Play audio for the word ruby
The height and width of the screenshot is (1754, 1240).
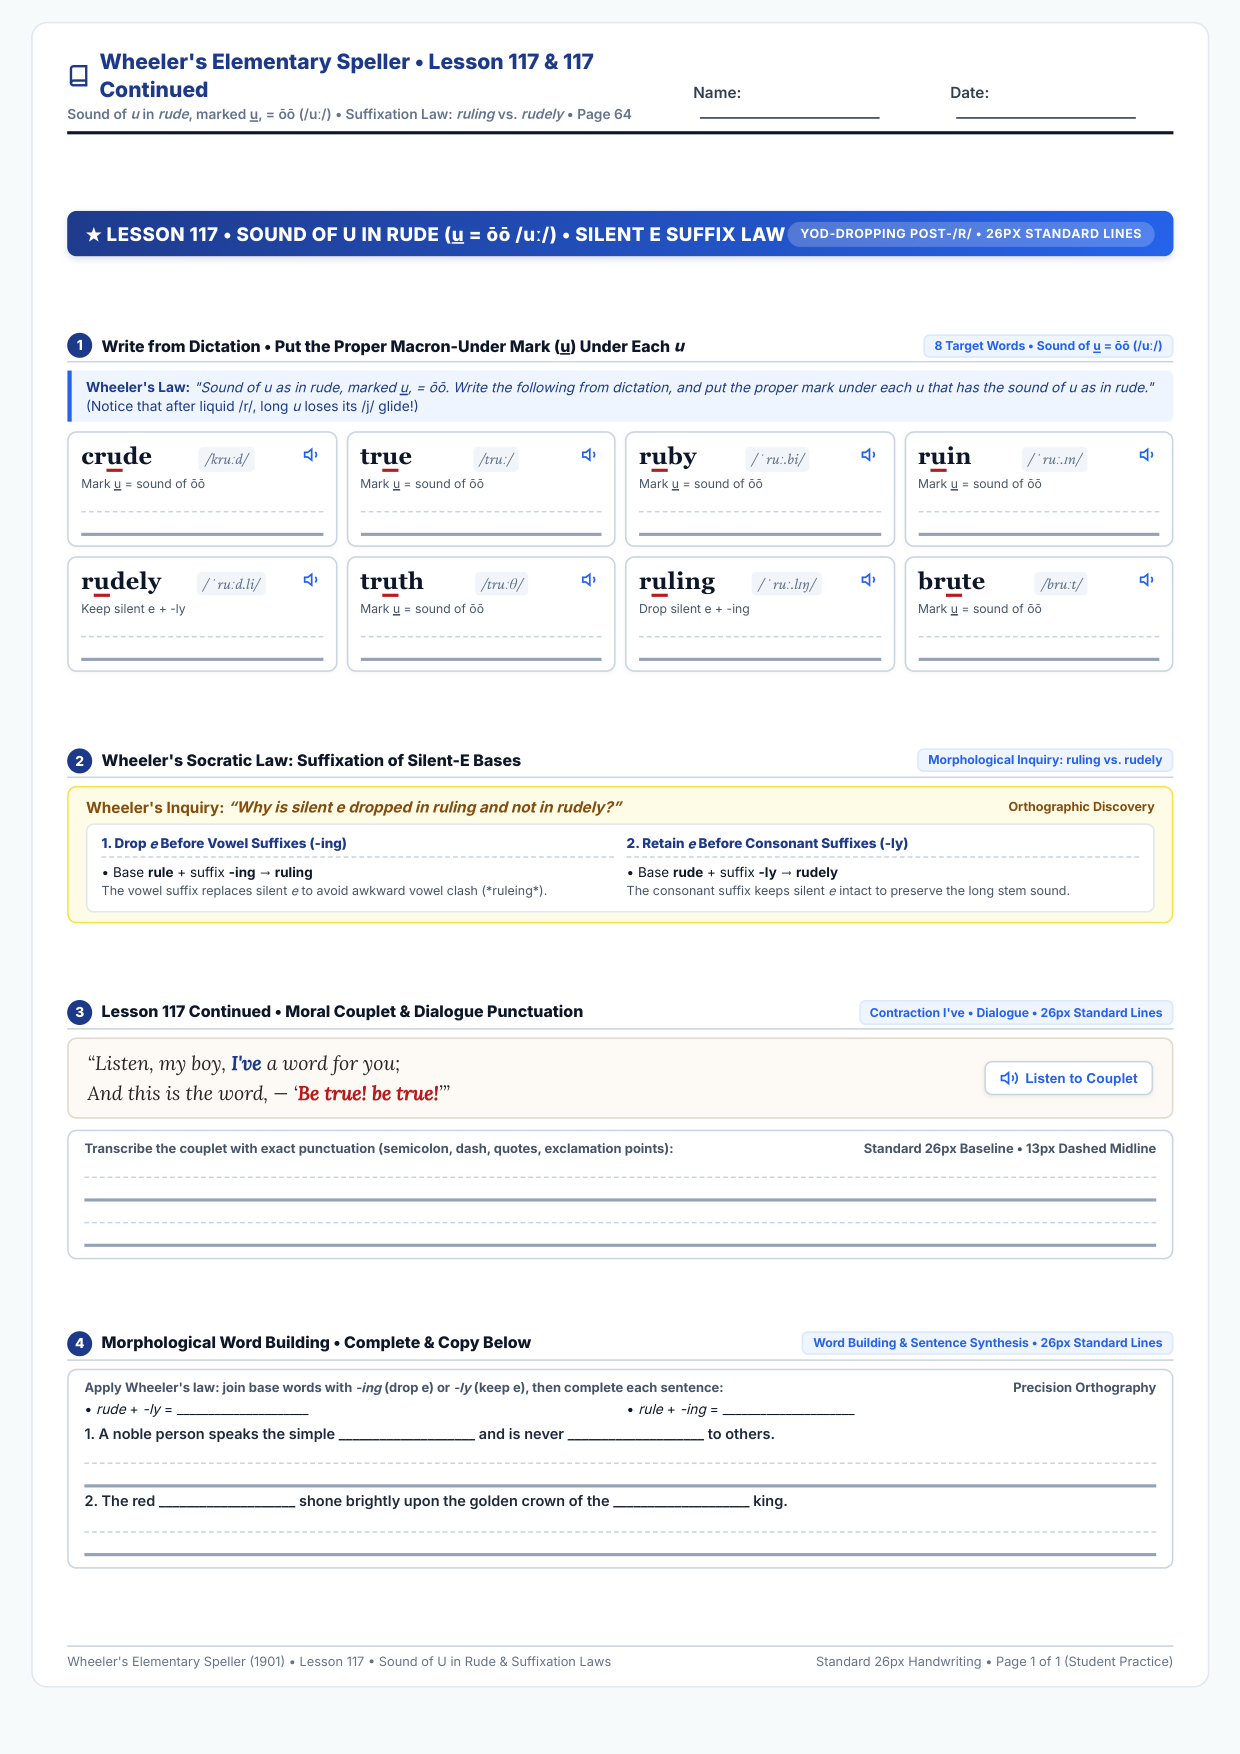click(x=869, y=455)
